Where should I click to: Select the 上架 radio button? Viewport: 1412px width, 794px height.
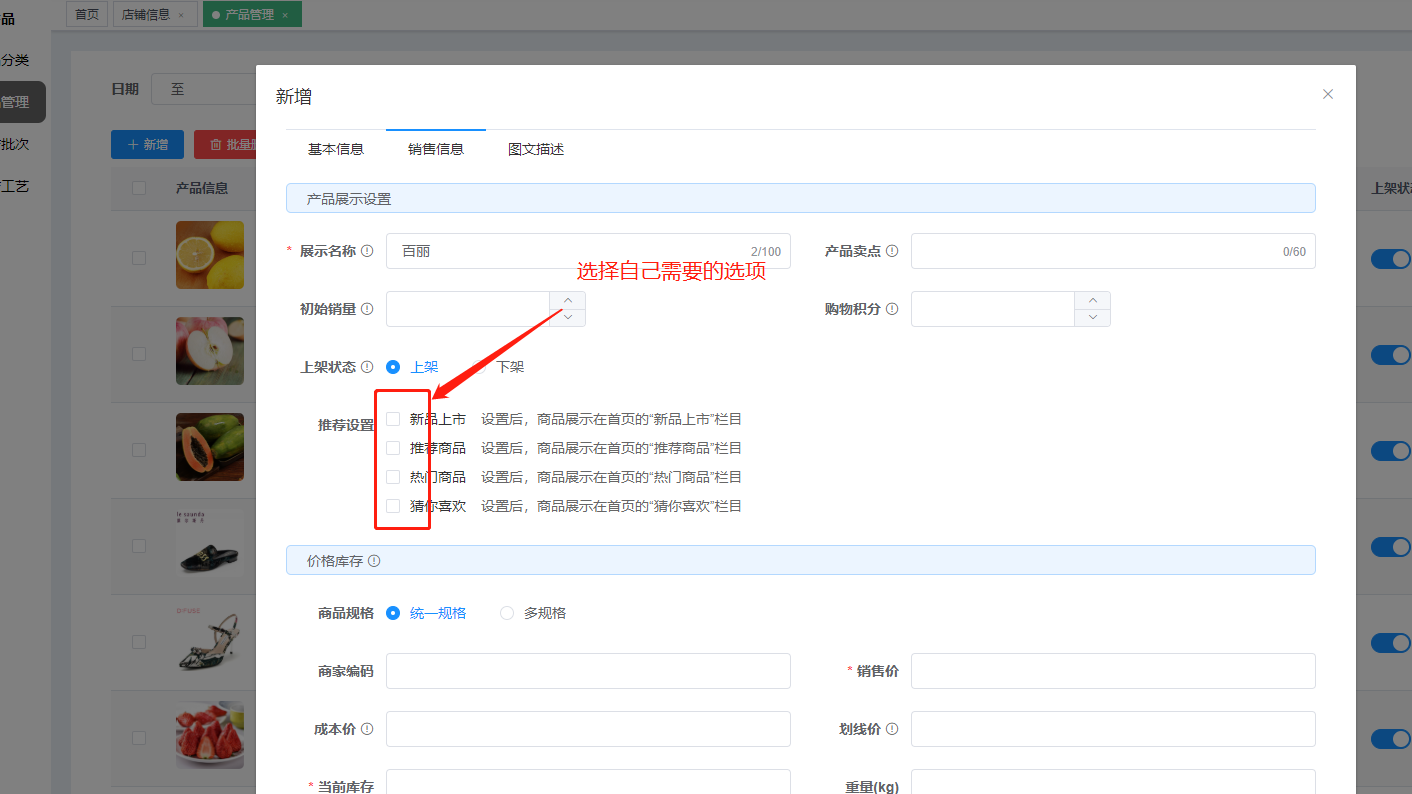[x=393, y=367]
